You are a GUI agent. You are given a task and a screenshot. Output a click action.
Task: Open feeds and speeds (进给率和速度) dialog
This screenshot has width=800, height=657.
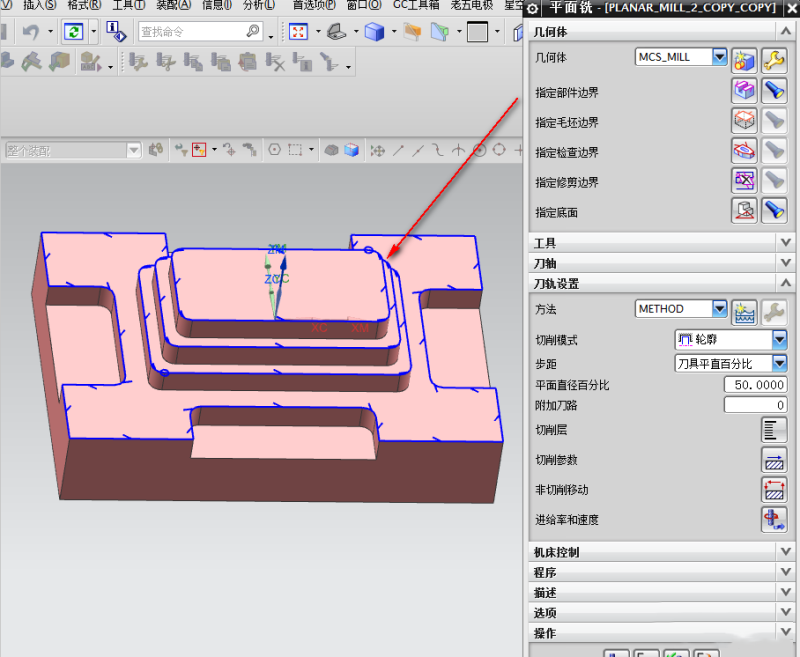pyautogui.click(x=774, y=519)
